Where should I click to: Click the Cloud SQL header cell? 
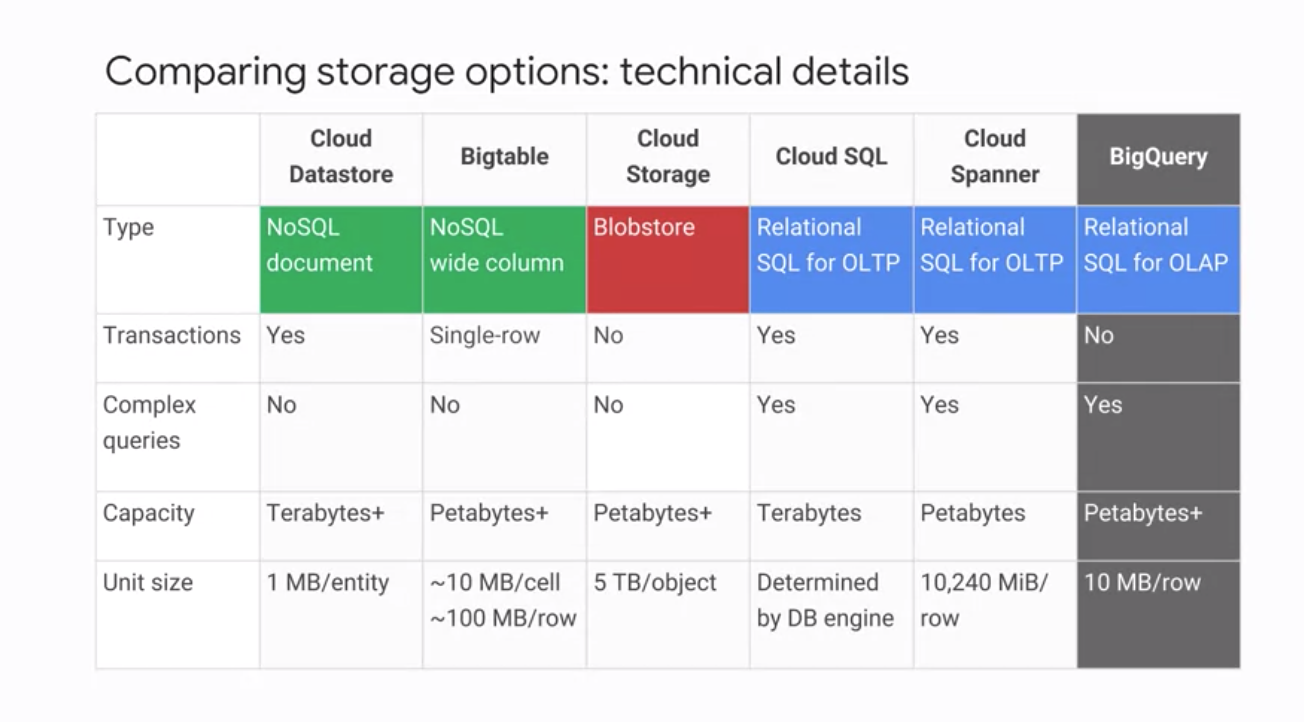(831, 159)
